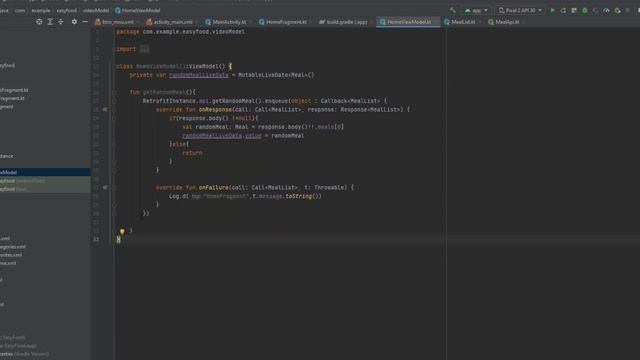
Task: Select the easyfood (test) package item
Action: tap(45, 189)
